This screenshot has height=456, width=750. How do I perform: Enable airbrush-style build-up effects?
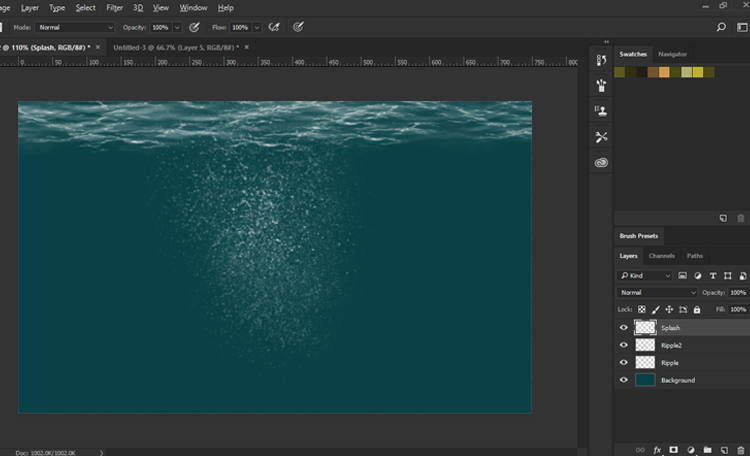tap(272, 27)
